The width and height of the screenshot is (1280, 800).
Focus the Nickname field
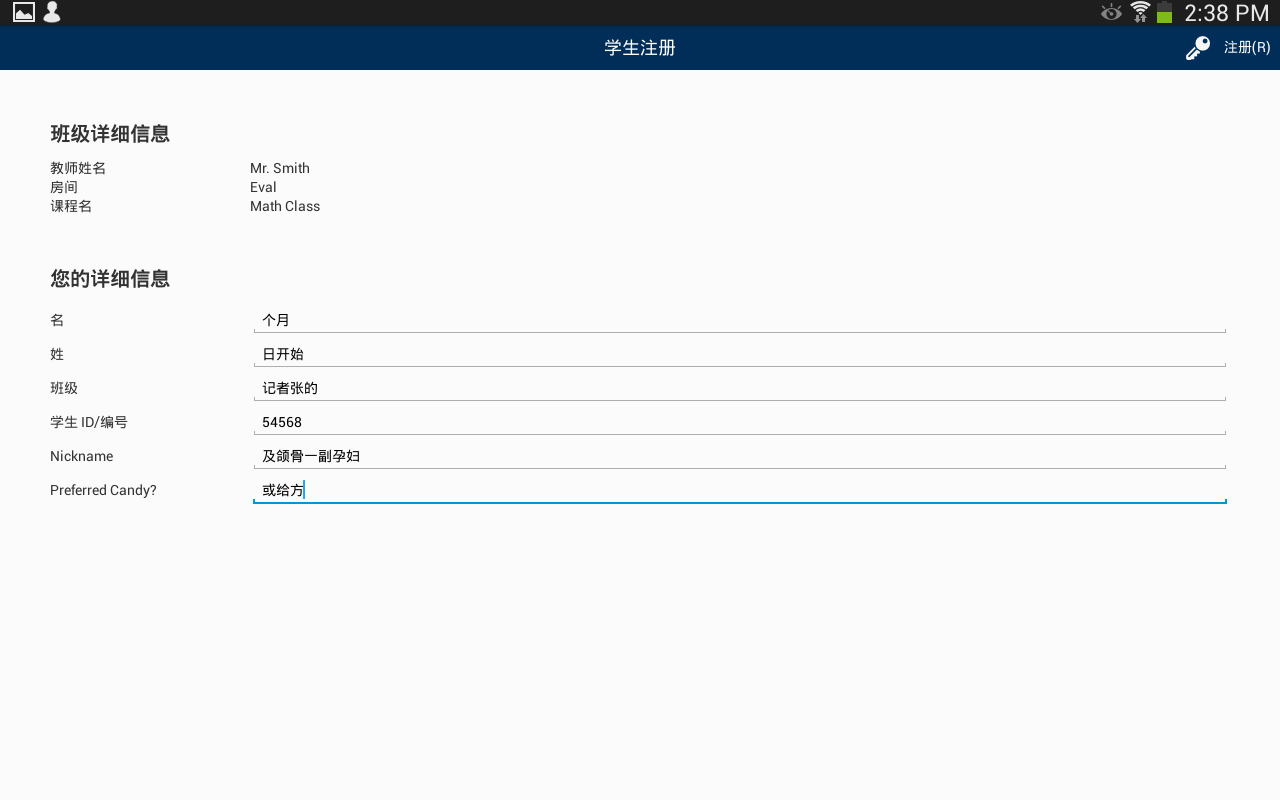(740, 456)
